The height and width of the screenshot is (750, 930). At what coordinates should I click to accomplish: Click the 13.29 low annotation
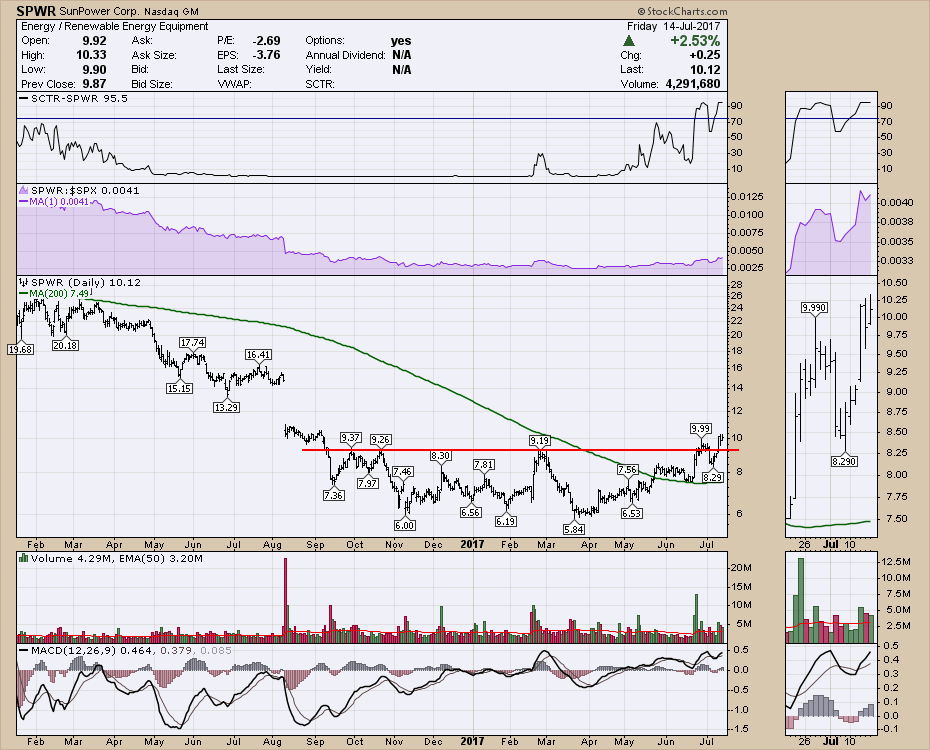(226, 407)
